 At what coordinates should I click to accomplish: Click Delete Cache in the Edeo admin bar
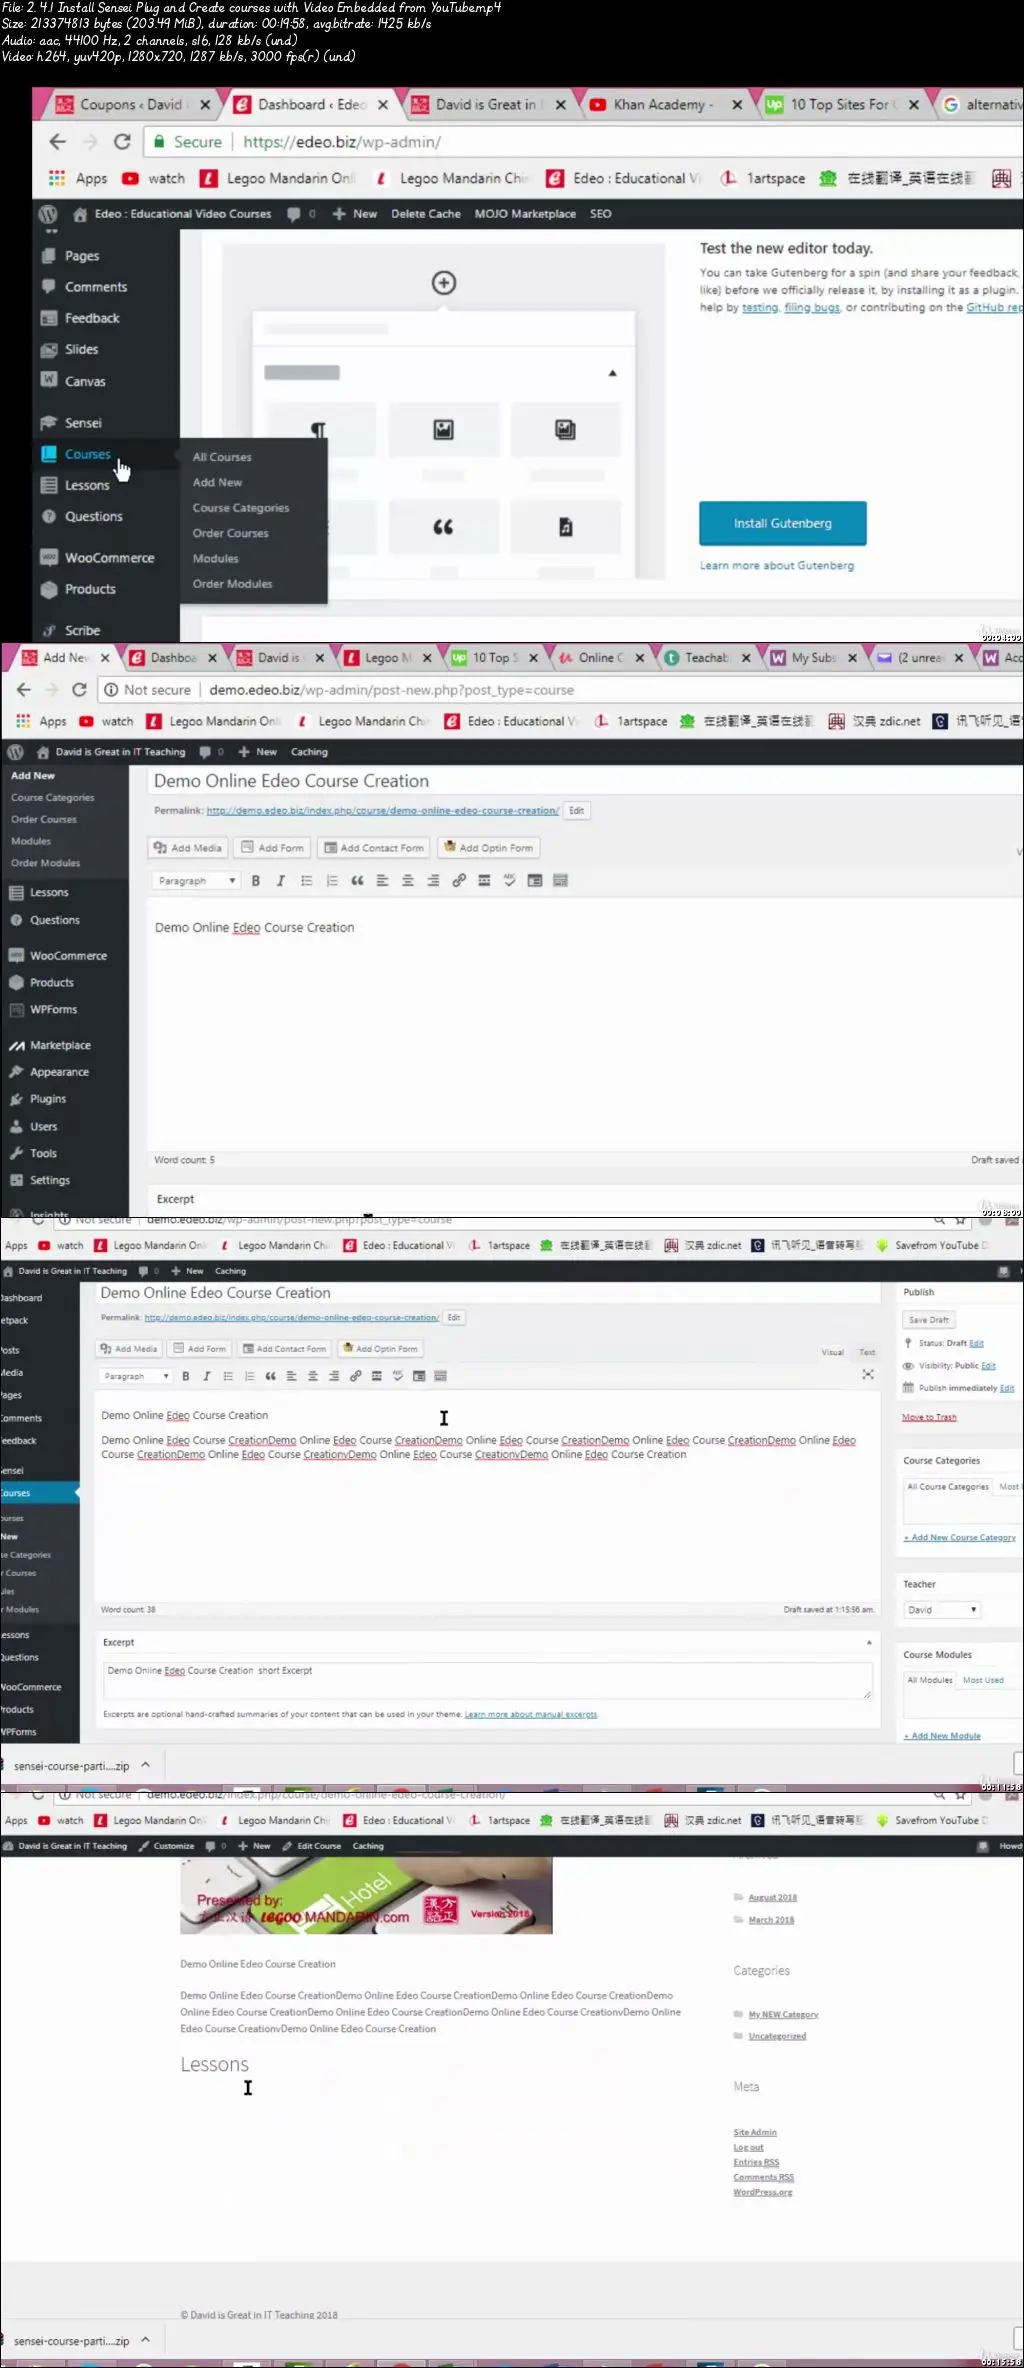point(426,214)
